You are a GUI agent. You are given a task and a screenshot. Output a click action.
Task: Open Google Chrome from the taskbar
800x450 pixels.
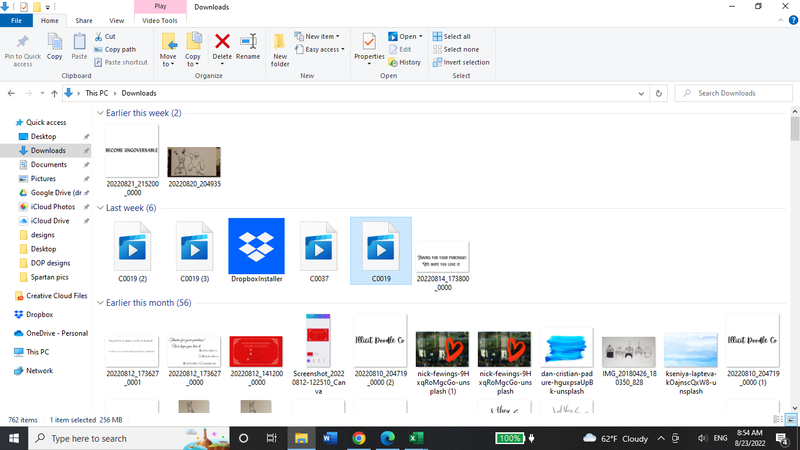pos(359,438)
